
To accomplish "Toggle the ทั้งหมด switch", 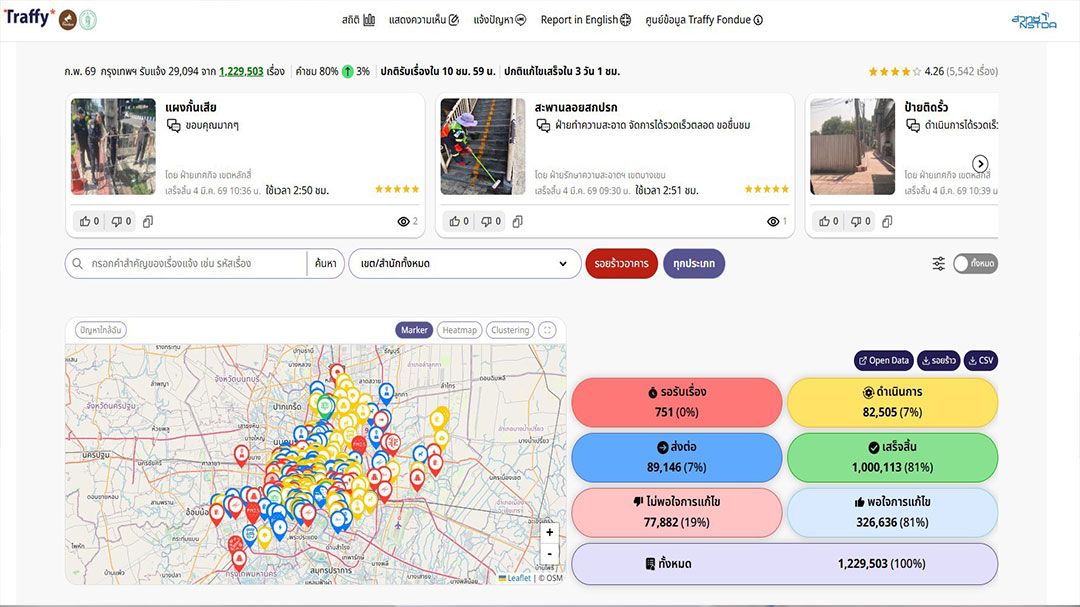I will point(975,264).
